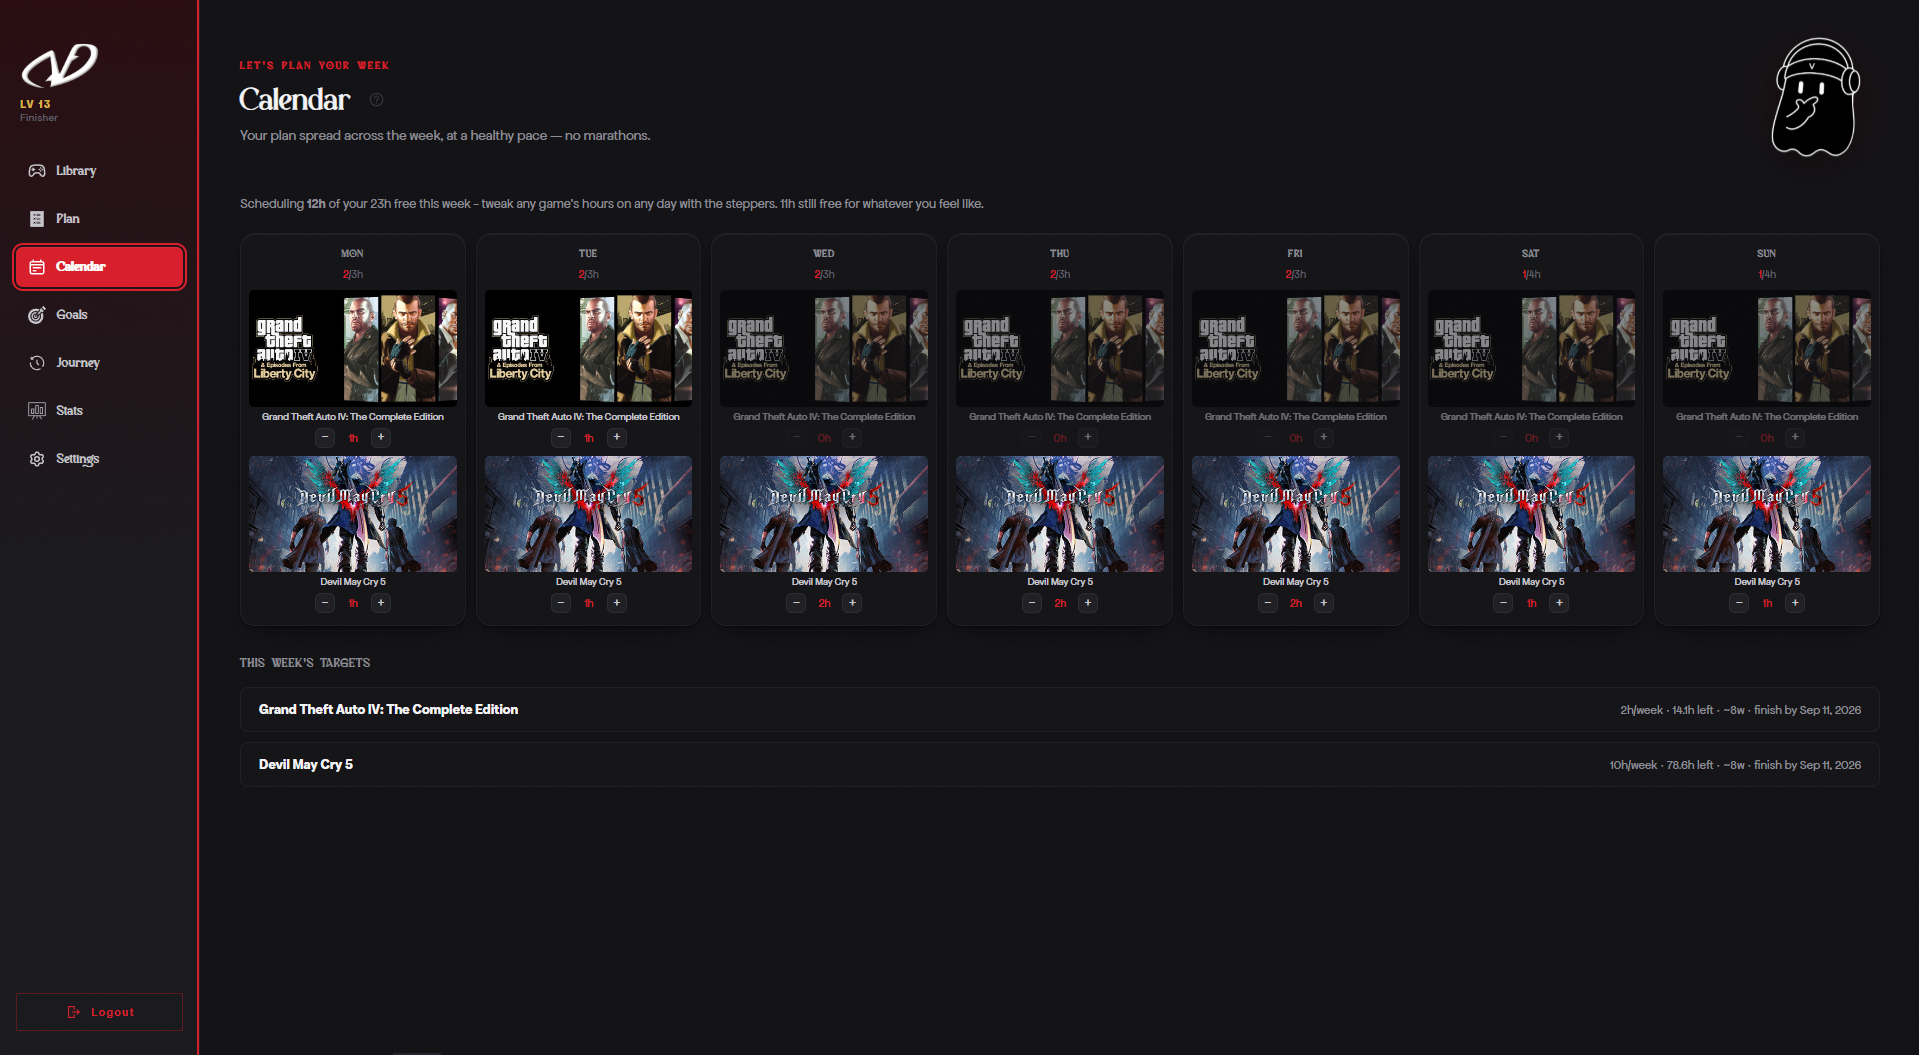This screenshot has height=1055, width=1919.
Task: Click Wednesday's Grand Theft Auto IV cover
Action: 824,348
